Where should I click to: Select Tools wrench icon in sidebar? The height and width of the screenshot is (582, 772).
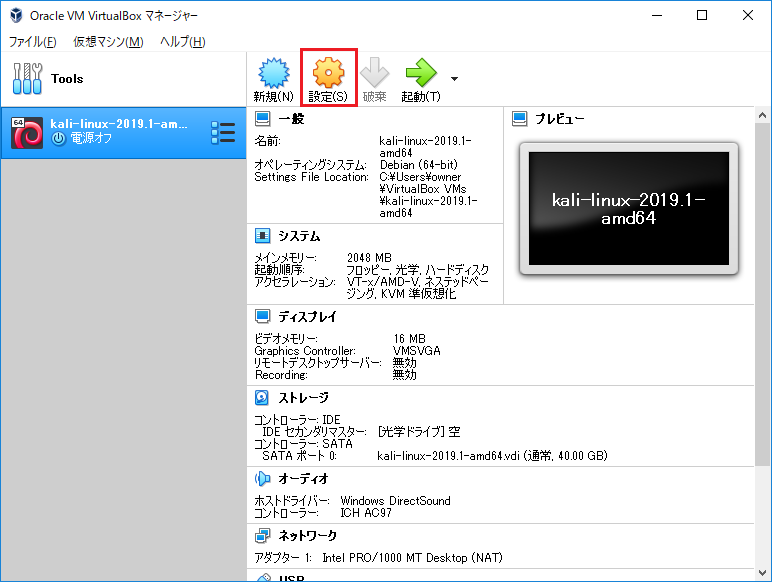pyautogui.click(x=28, y=78)
